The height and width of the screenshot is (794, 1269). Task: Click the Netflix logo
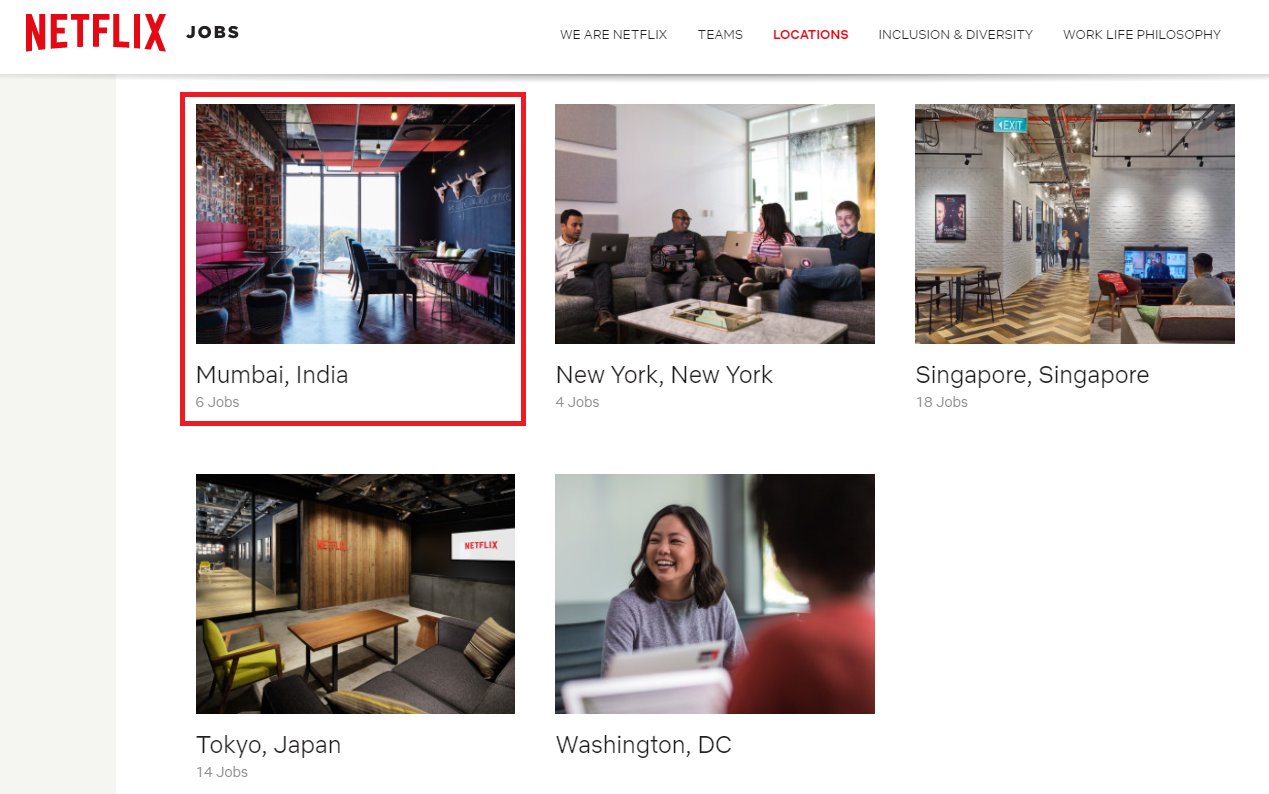(96, 33)
